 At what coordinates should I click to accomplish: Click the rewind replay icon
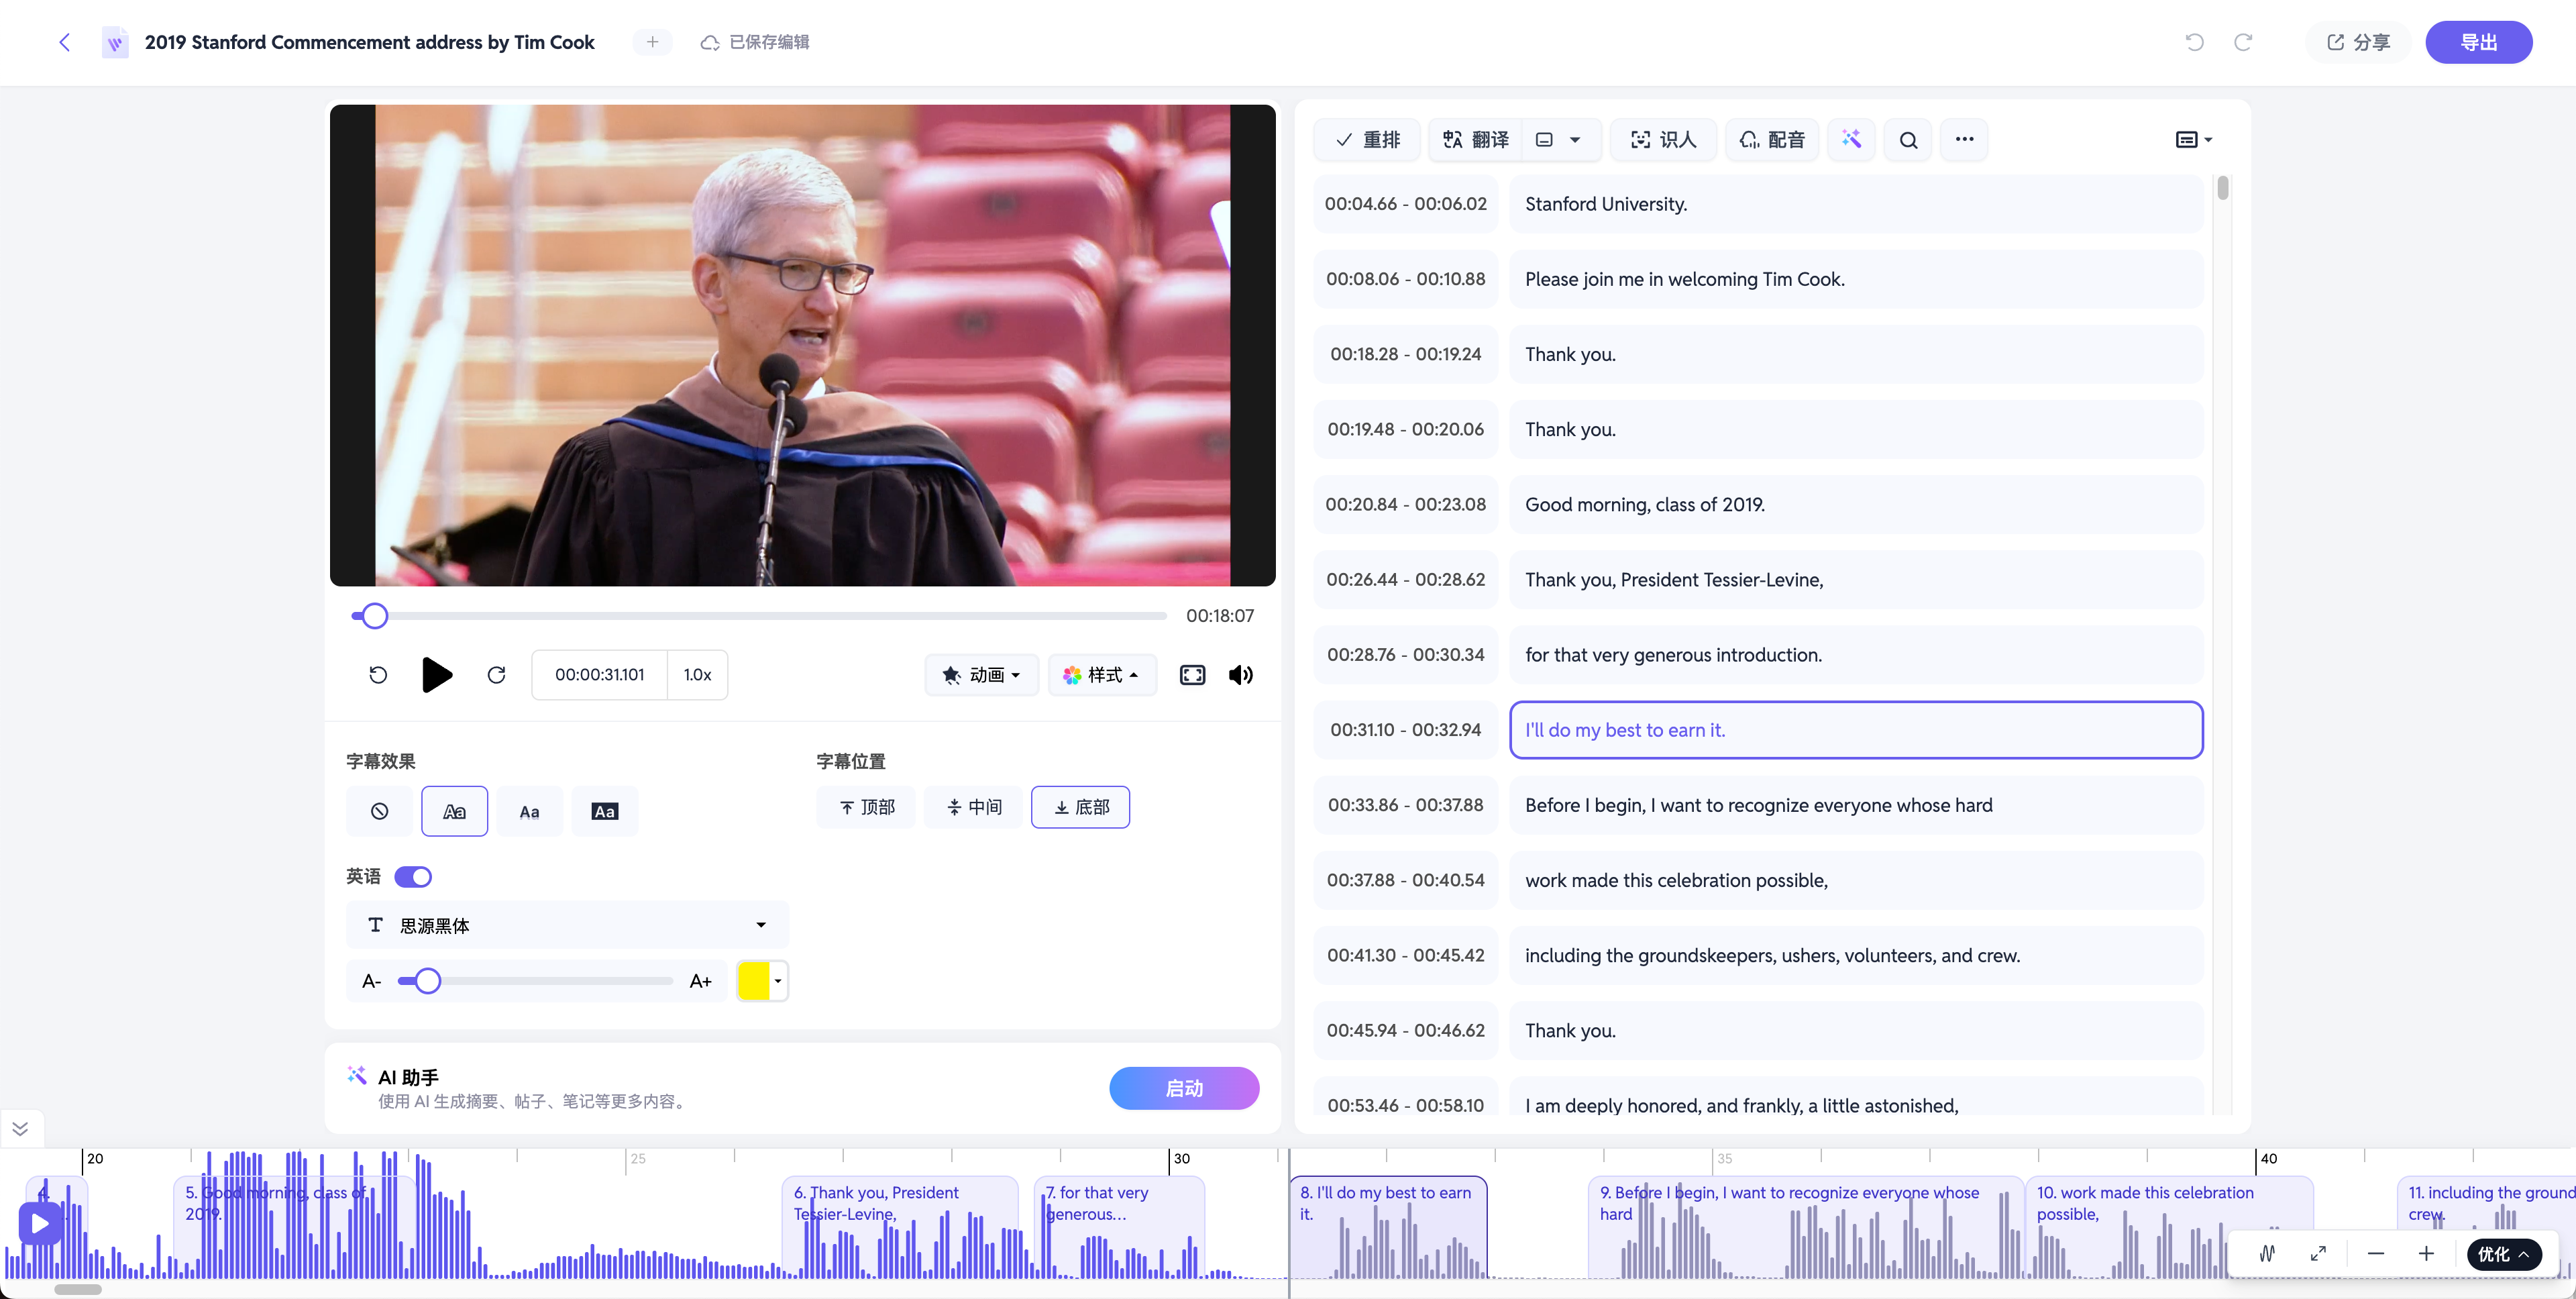378,675
